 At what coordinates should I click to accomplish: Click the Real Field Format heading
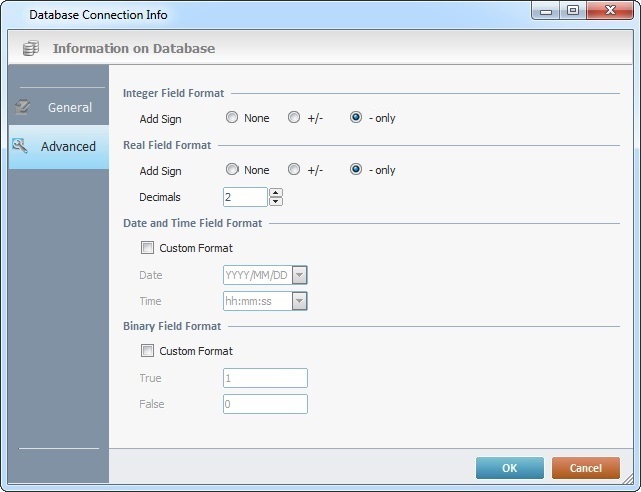[x=167, y=145]
